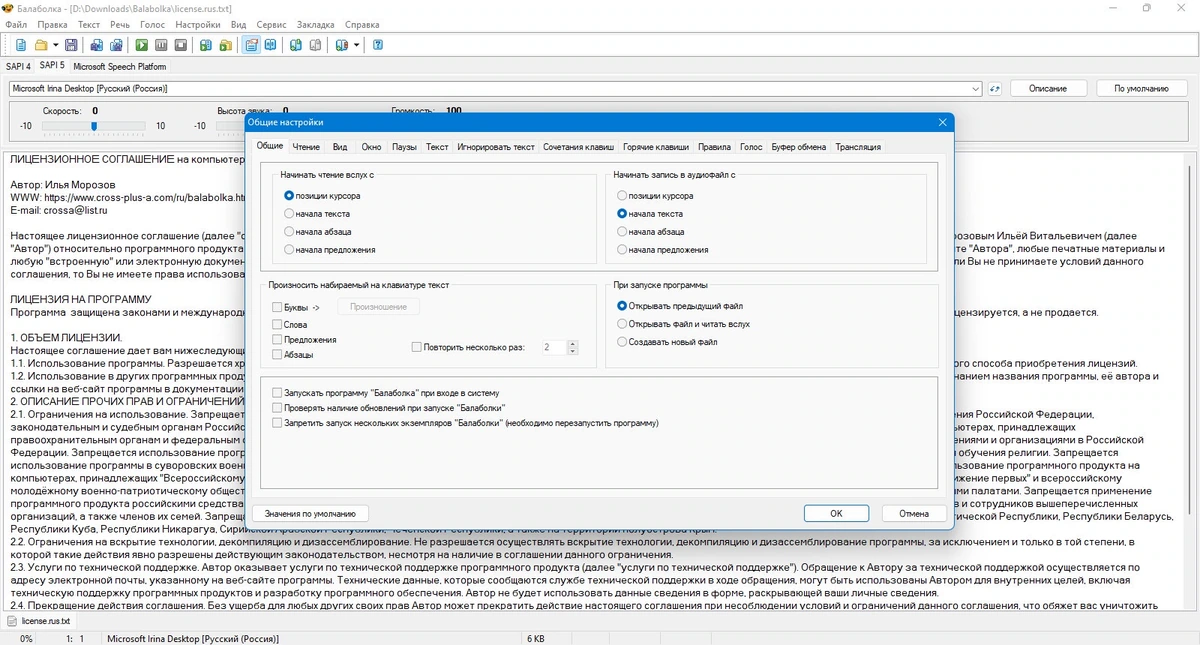Close the Общие настройки dialog with X
The height and width of the screenshot is (645, 1200).
tap(942, 122)
